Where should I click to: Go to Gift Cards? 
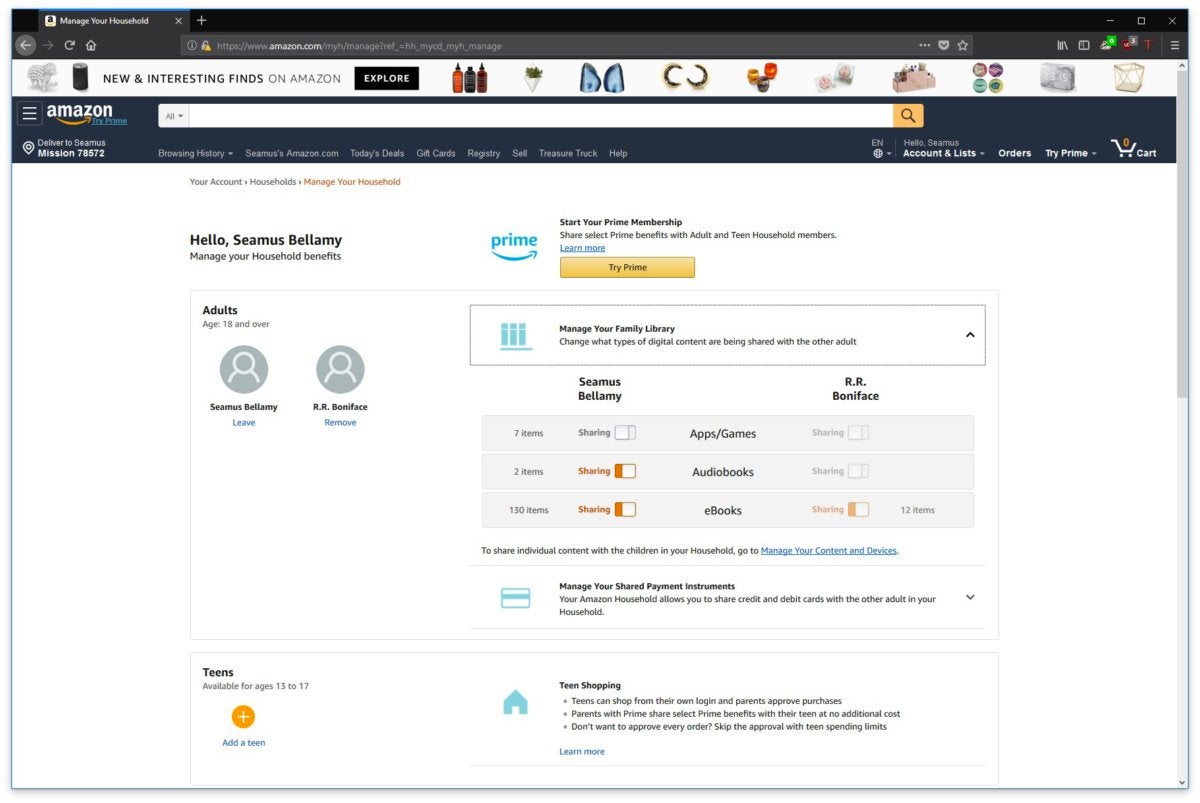(436, 153)
